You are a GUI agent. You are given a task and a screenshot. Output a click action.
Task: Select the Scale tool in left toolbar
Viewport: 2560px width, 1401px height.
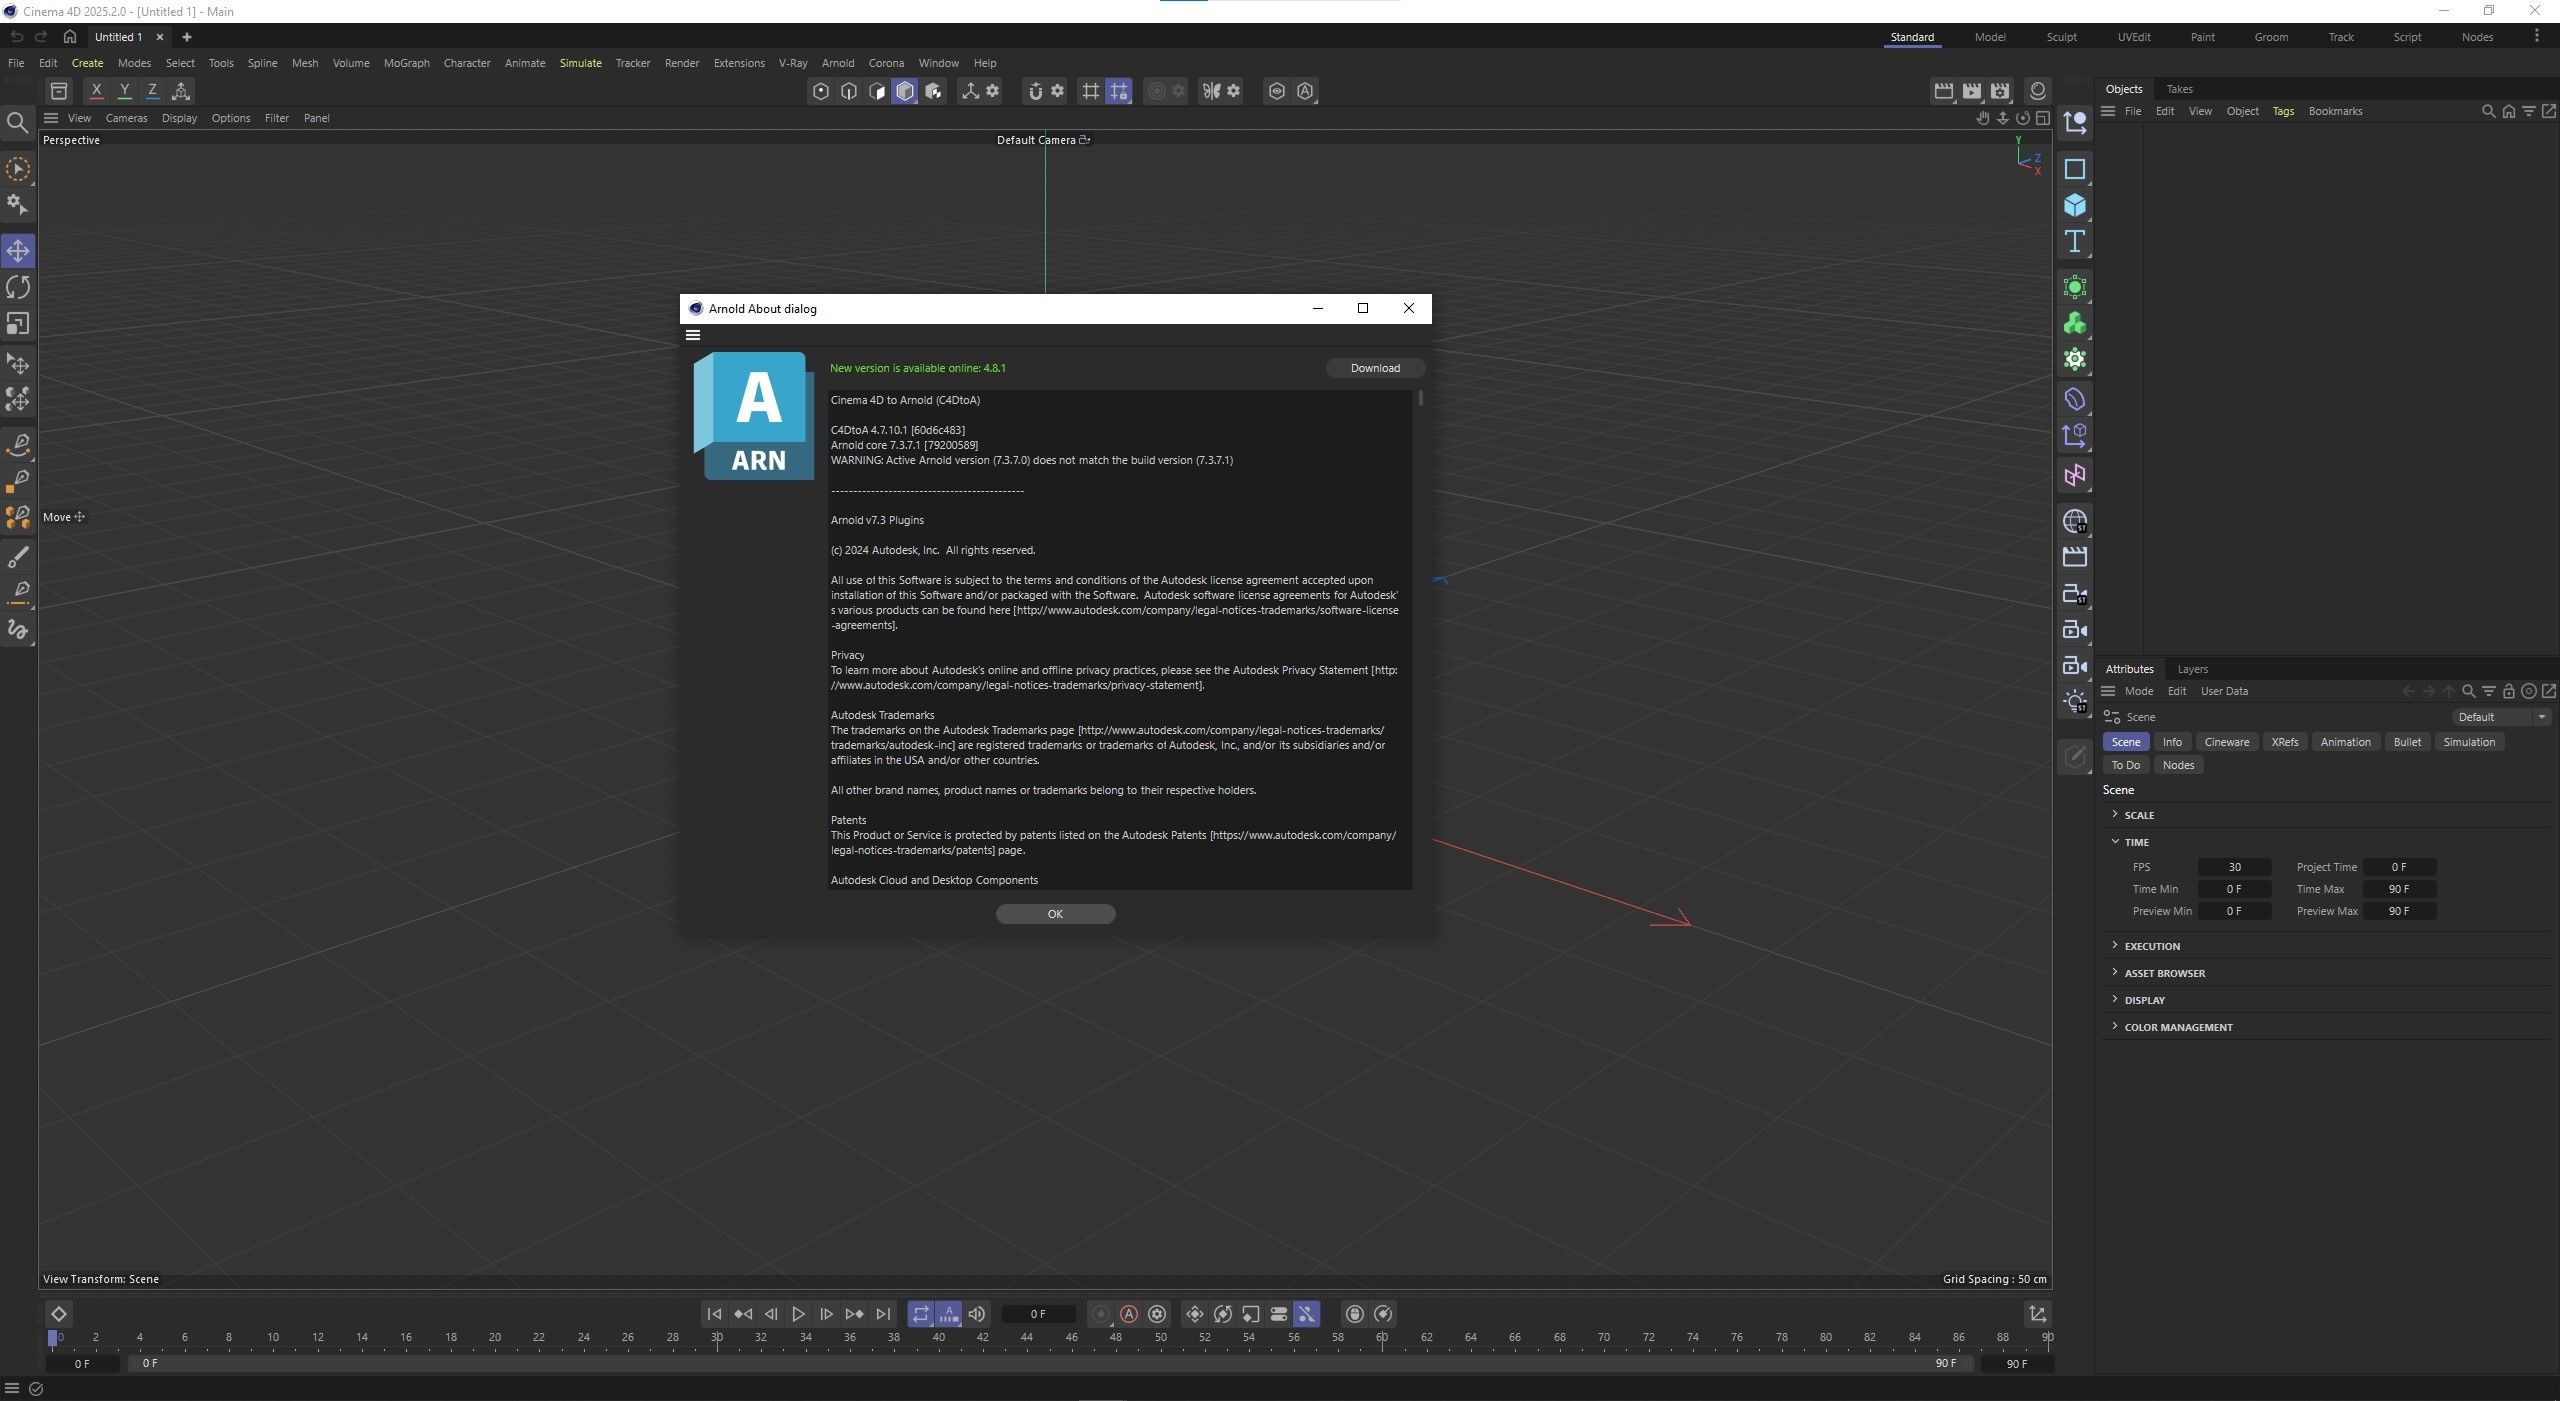point(18,324)
